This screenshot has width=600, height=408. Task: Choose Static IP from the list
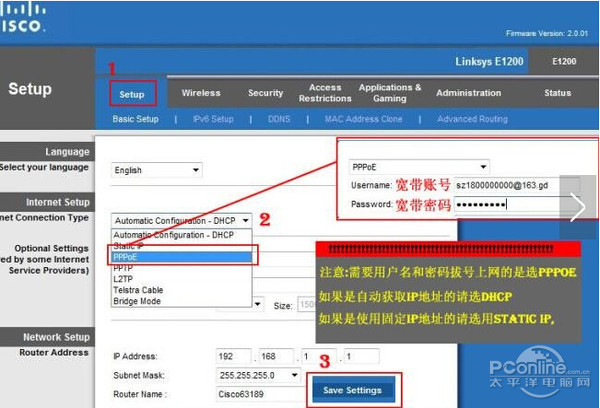[181, 246]
